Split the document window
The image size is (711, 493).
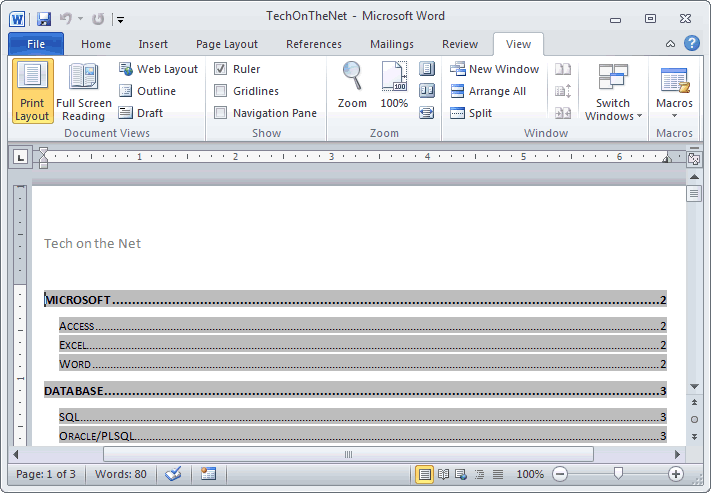coord(471,112)
